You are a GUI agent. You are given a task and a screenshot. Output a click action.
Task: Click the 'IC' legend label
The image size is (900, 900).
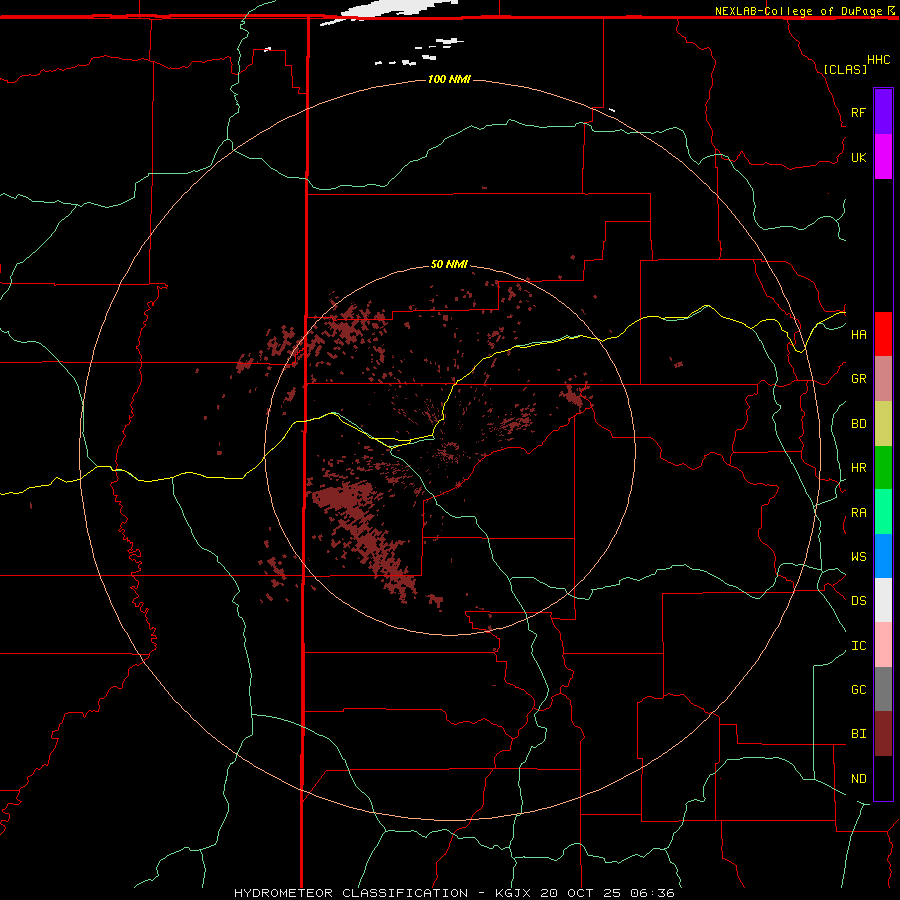pos(858,646)
